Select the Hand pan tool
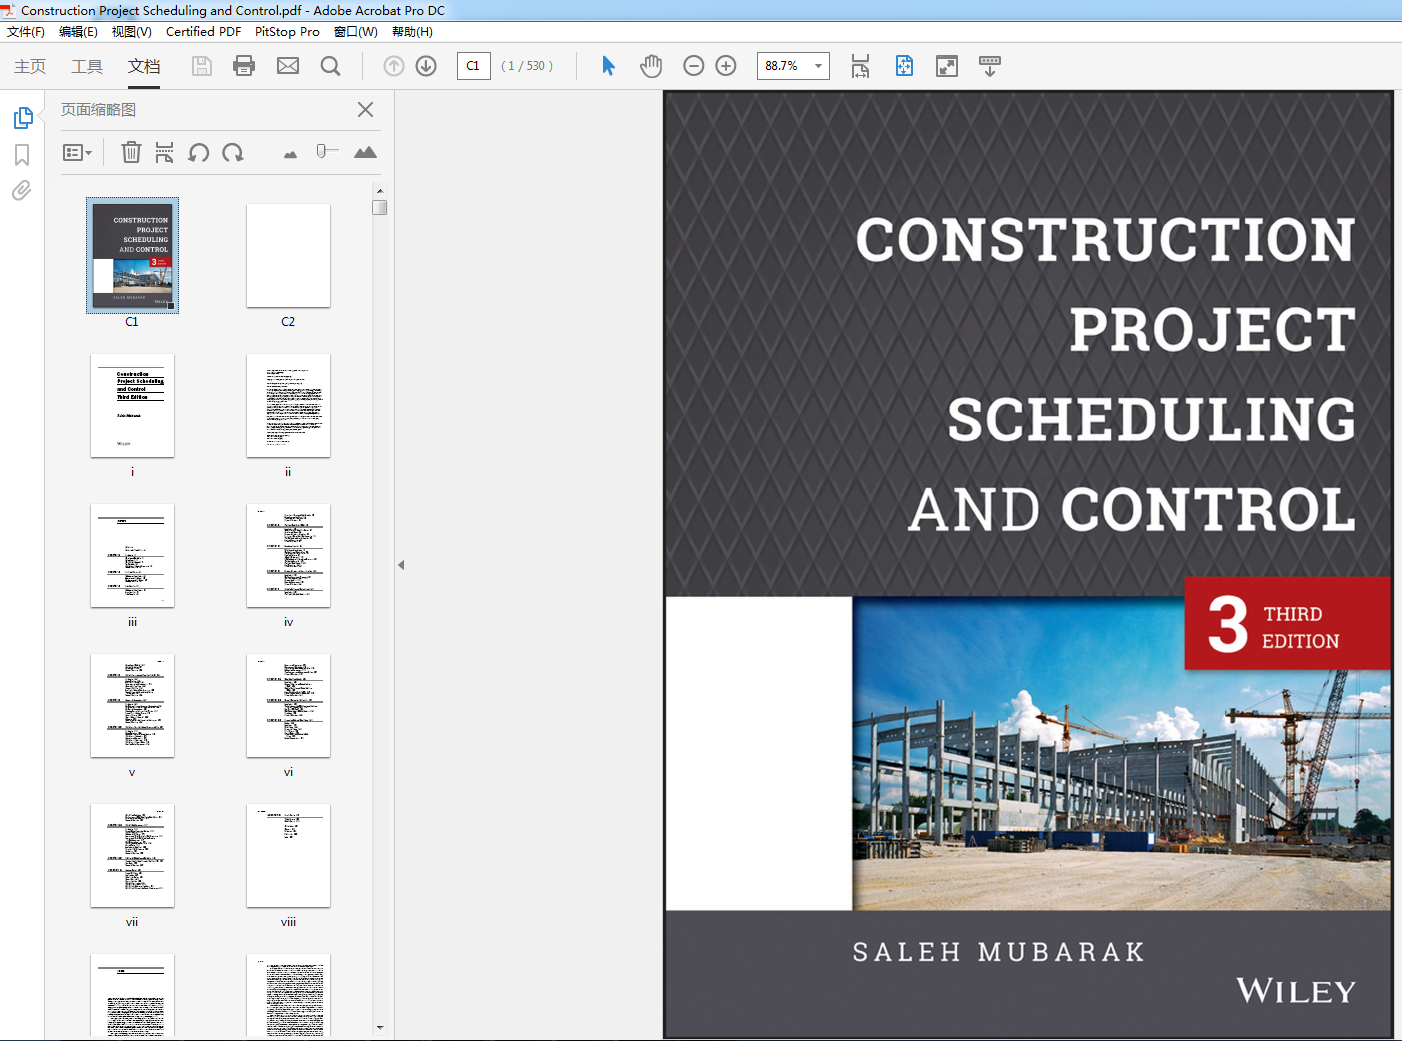 651,66
